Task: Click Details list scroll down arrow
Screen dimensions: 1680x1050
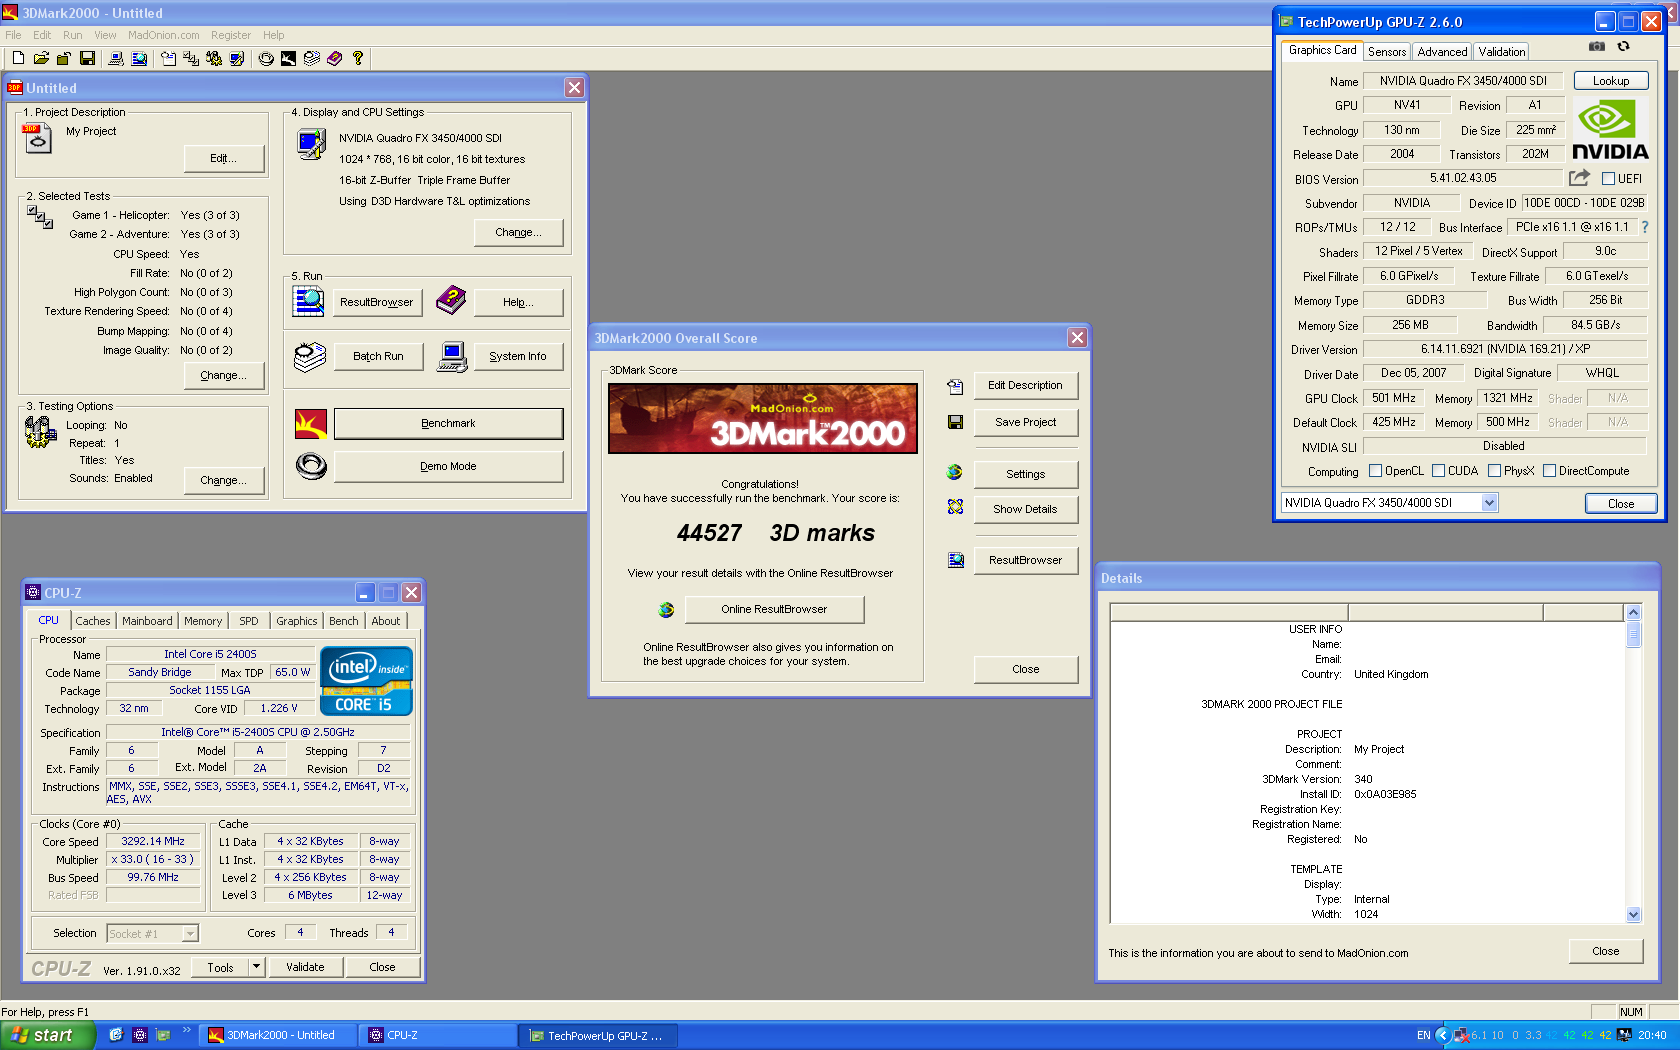Action: pyautogui.click(x=1634, y=915)
